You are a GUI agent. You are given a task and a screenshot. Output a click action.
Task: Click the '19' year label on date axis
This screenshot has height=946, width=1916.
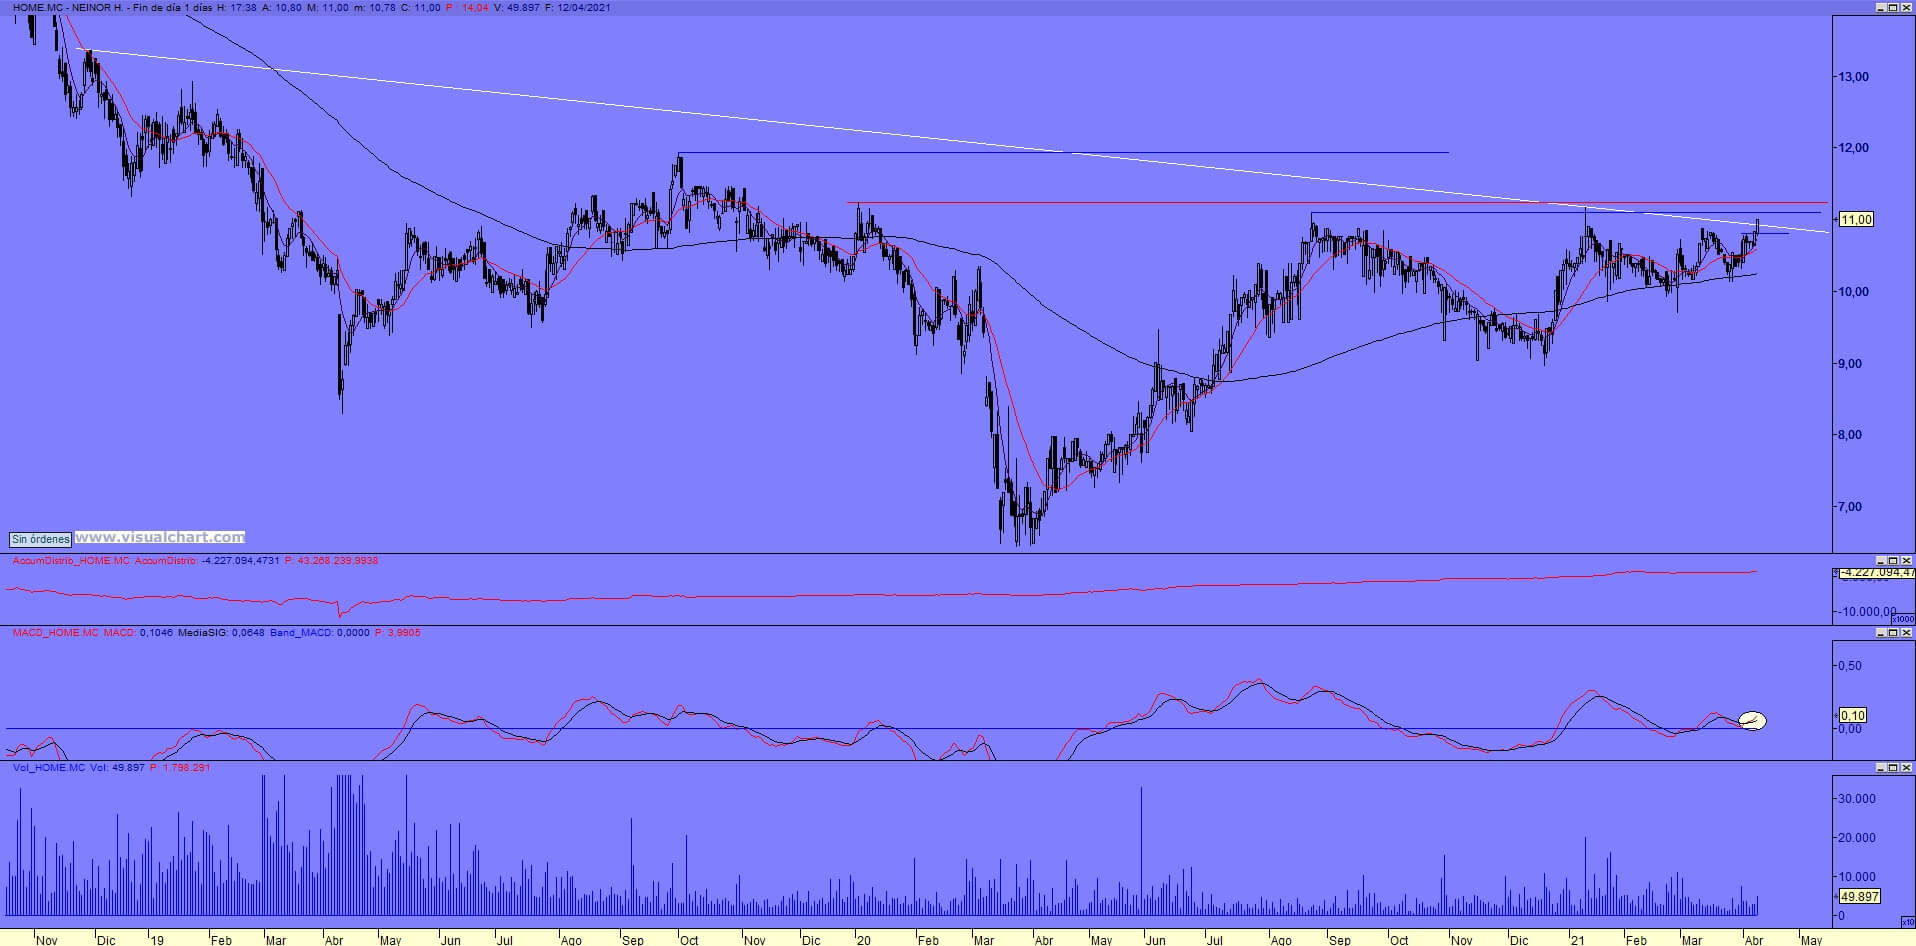(156, 940)
